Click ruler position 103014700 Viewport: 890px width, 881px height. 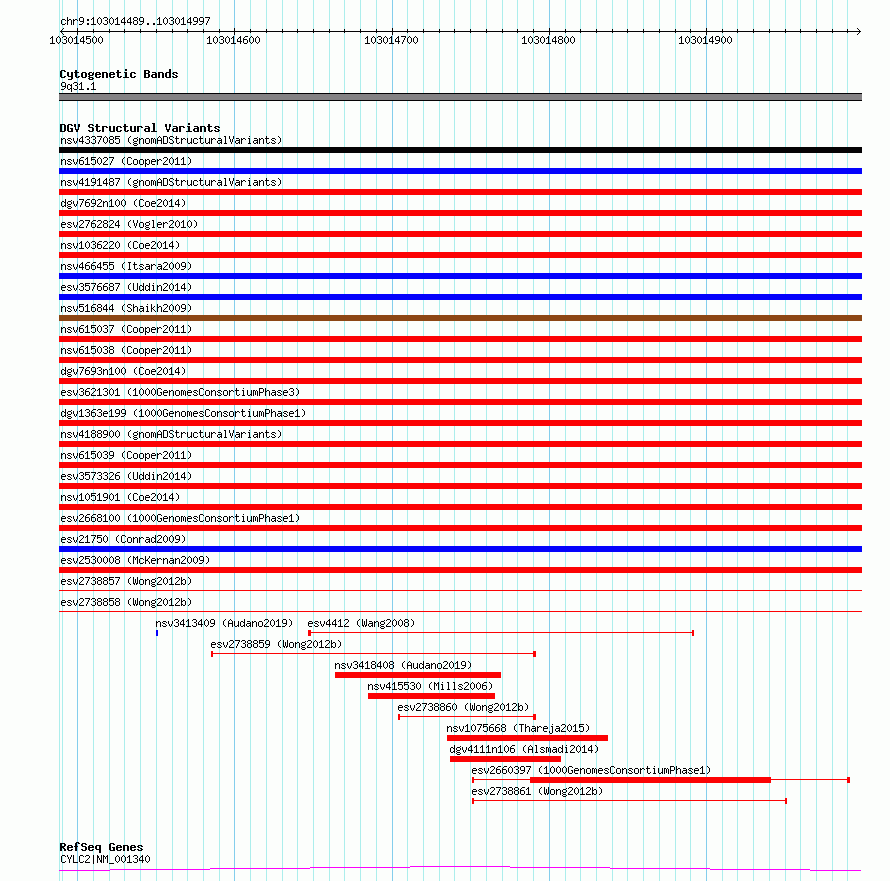coord(391,40)
